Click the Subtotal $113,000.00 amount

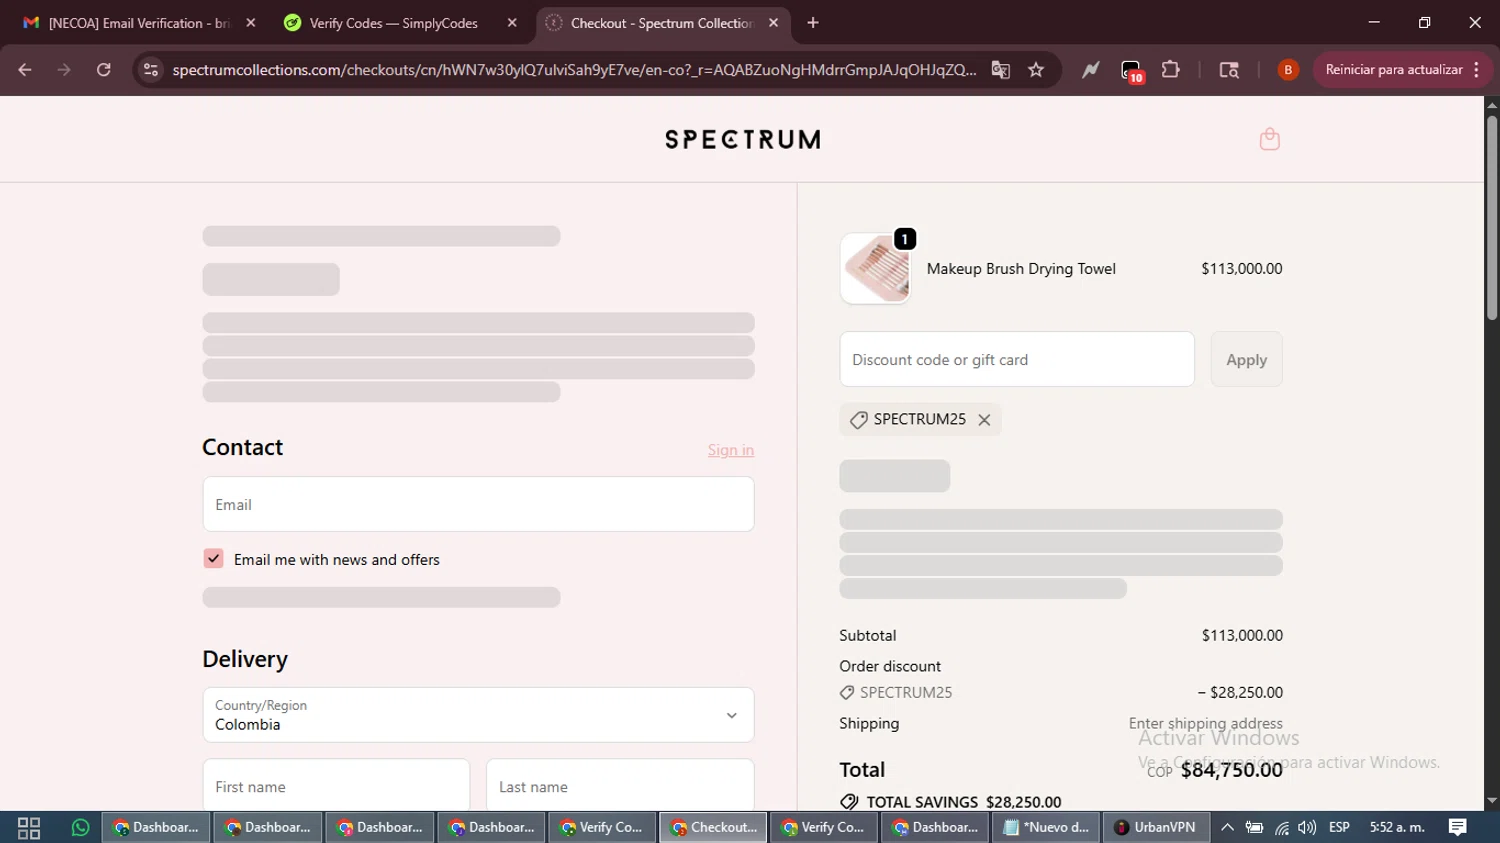tap(1242, 635)
